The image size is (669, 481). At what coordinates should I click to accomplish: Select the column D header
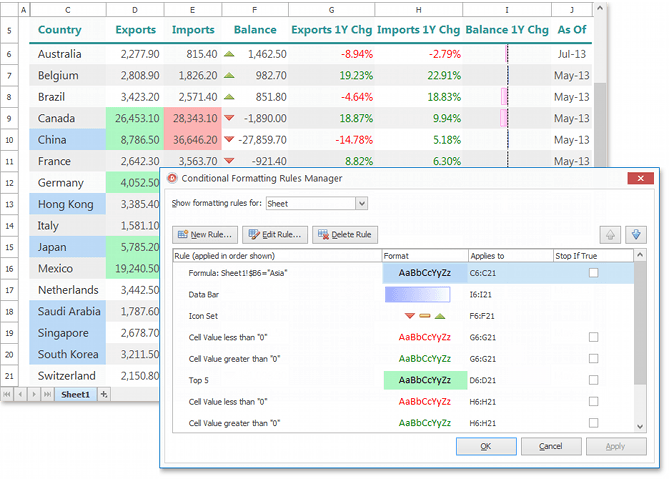(x=135, y=8)
